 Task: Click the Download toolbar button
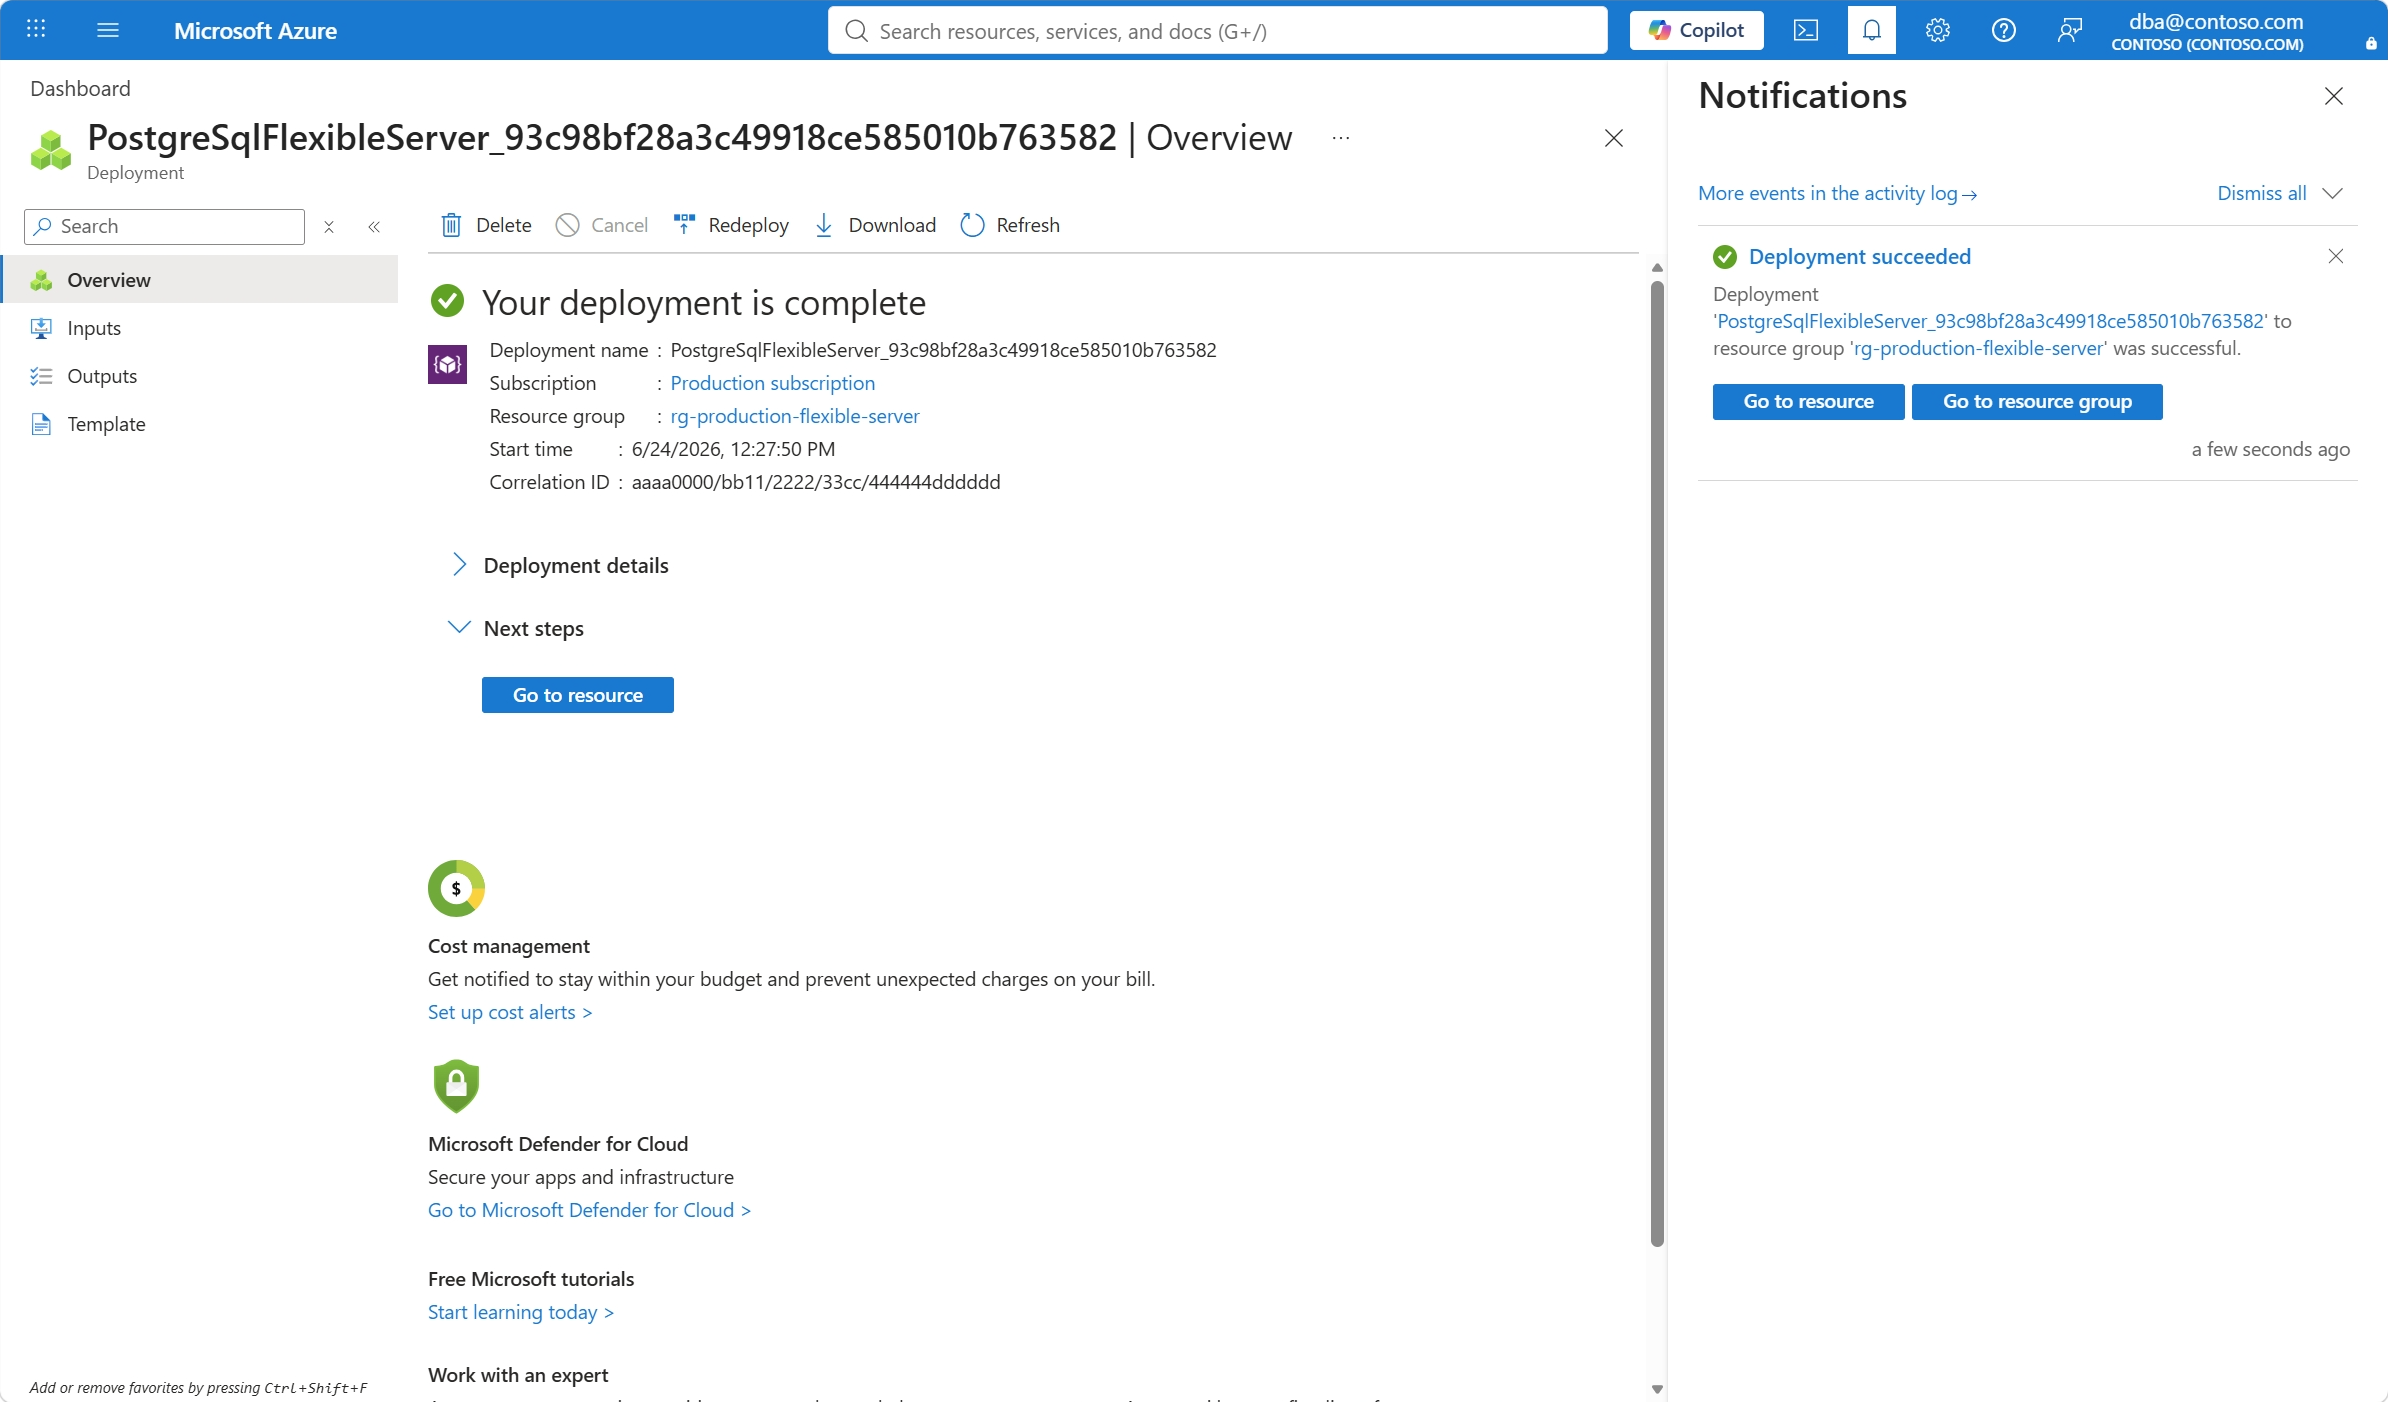[x=875, y=225]
